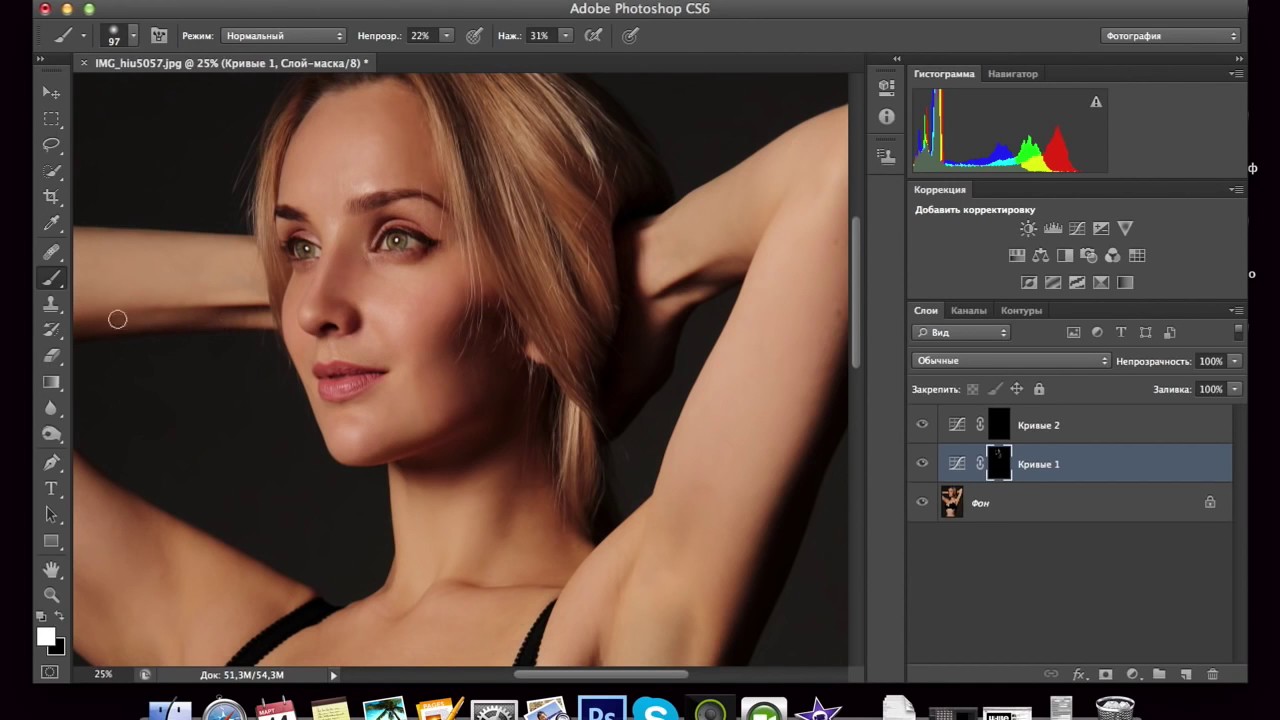Select the Hand tool
1280x720 pixels.
pos(51,569)
